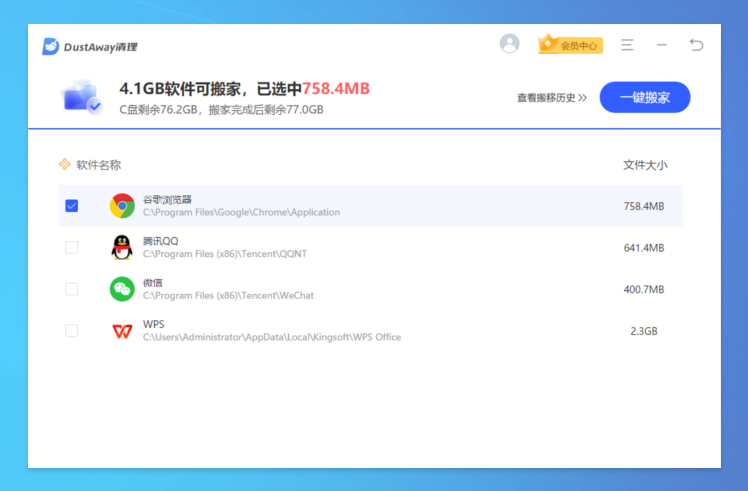Select the 微信 name text
Image resolution: width=748 pixels, height=491 pixels.
(153, 282)
